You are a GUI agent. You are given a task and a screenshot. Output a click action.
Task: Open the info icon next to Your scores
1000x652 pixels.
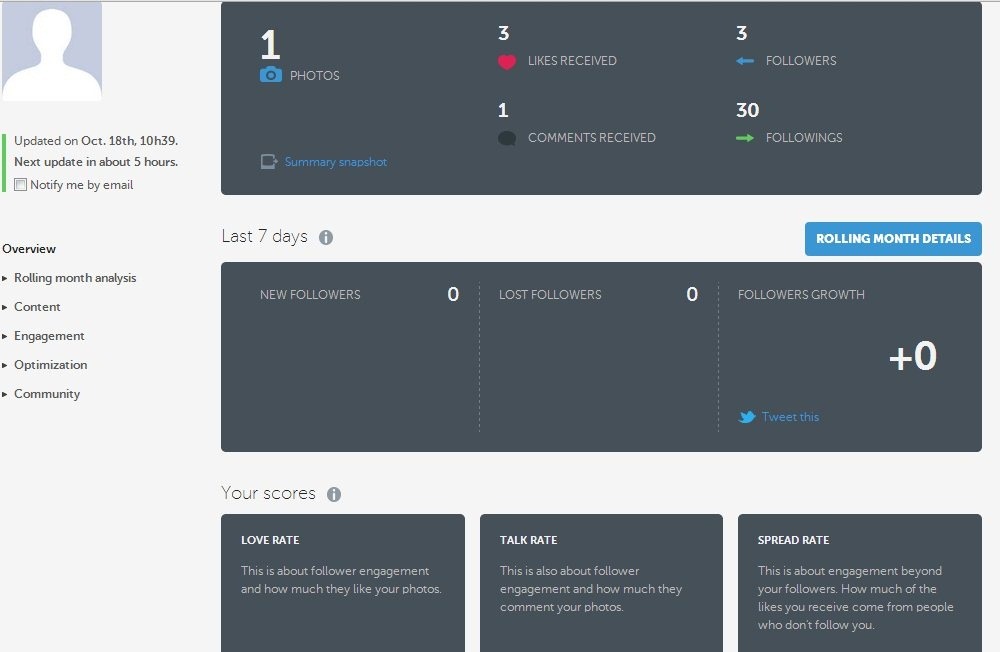(334, 494)
